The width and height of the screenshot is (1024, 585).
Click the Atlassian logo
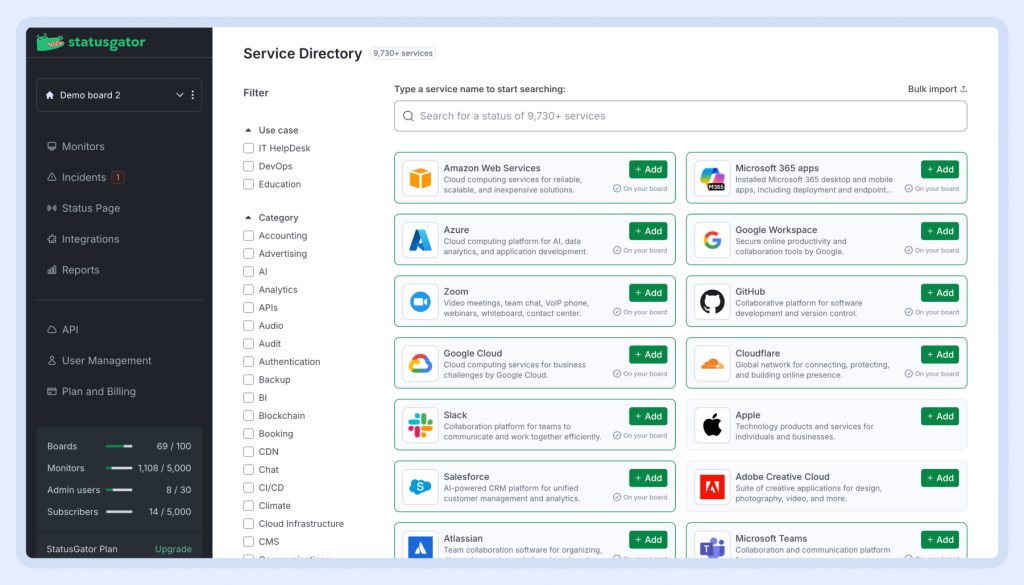(420, 546)
